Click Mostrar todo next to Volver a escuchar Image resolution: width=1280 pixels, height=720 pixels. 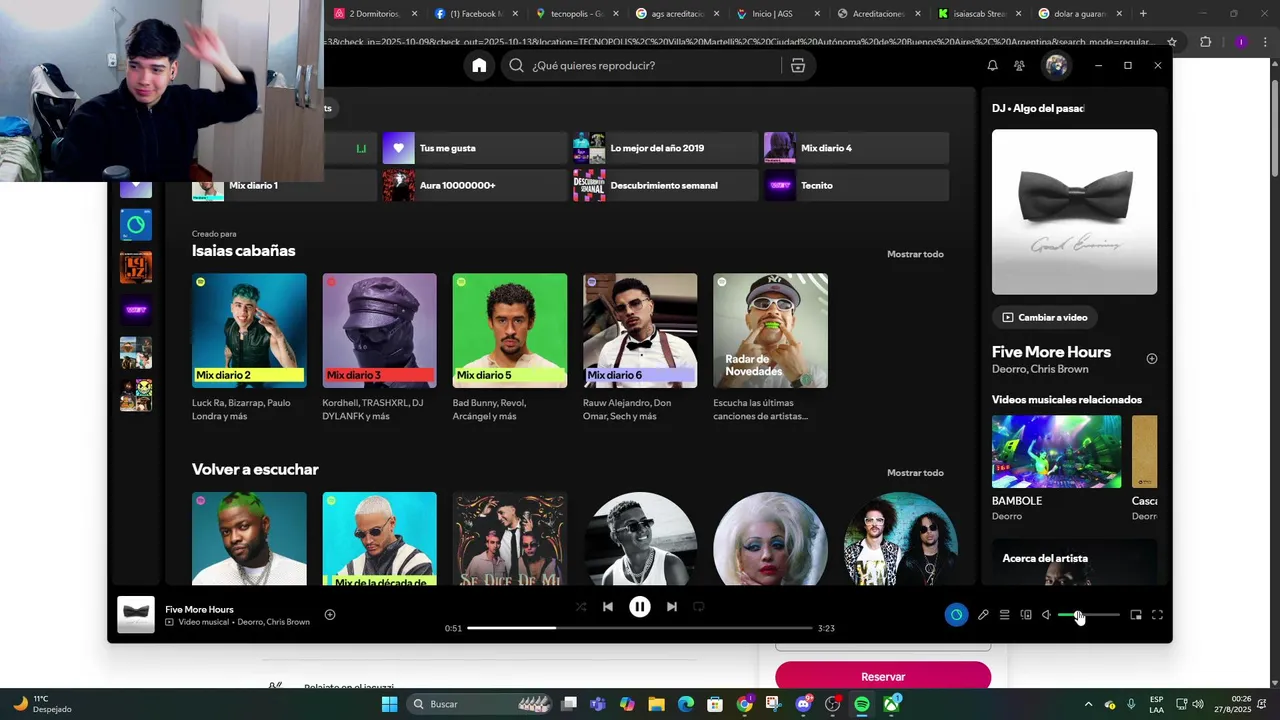pos(915,473)
